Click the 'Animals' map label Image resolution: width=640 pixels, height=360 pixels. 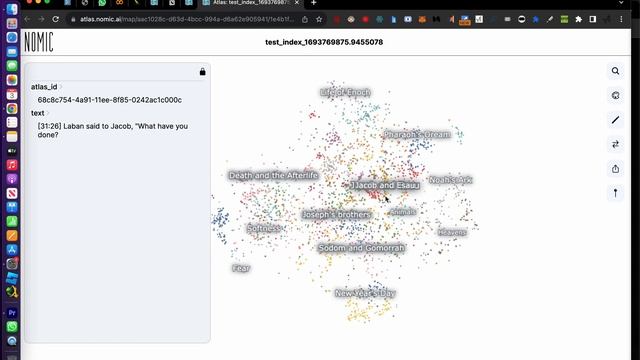coord(403,212)
